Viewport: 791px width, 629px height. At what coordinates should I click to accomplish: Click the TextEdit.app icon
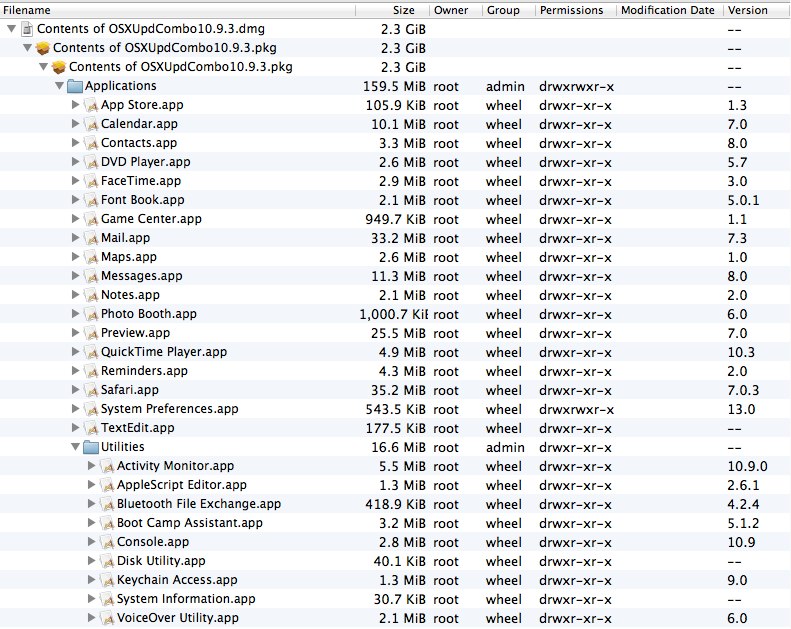coord(91,428)
